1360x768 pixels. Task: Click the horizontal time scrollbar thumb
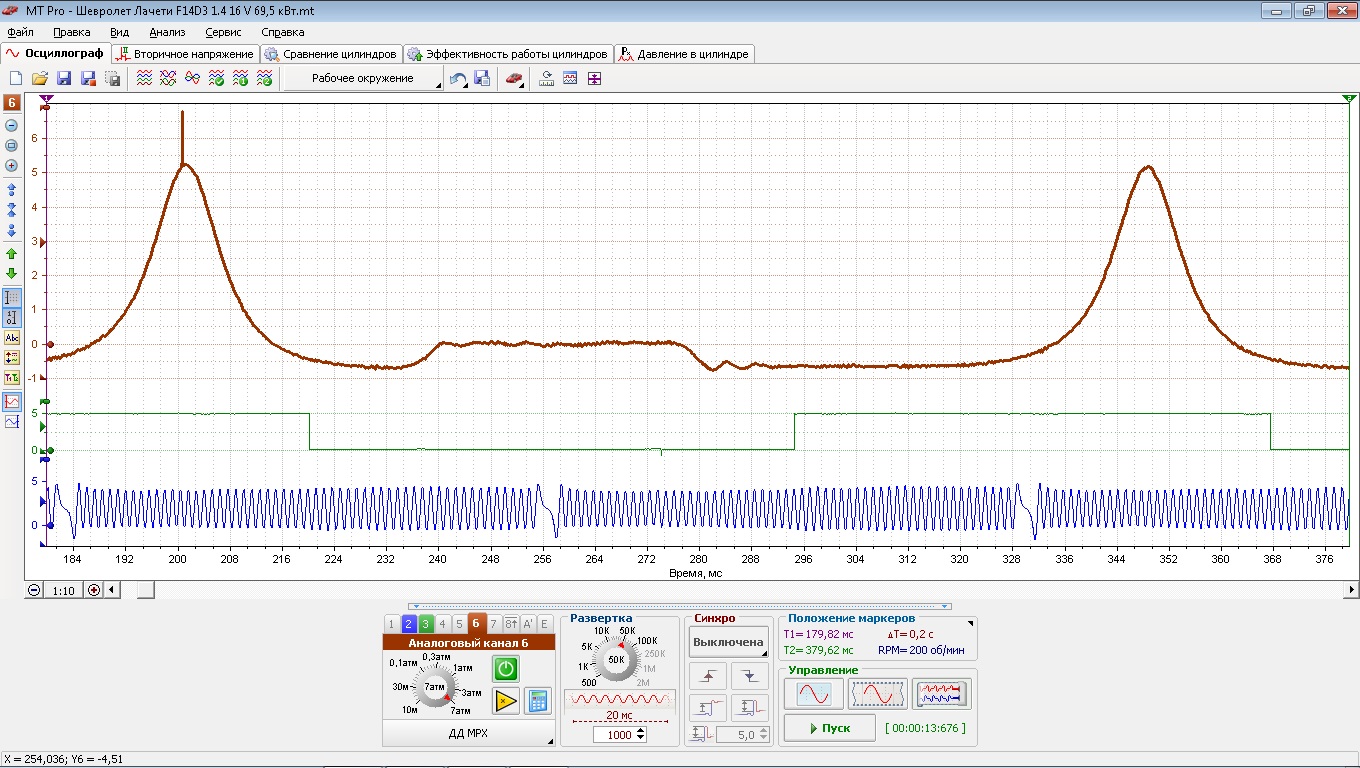coord(146,590)
